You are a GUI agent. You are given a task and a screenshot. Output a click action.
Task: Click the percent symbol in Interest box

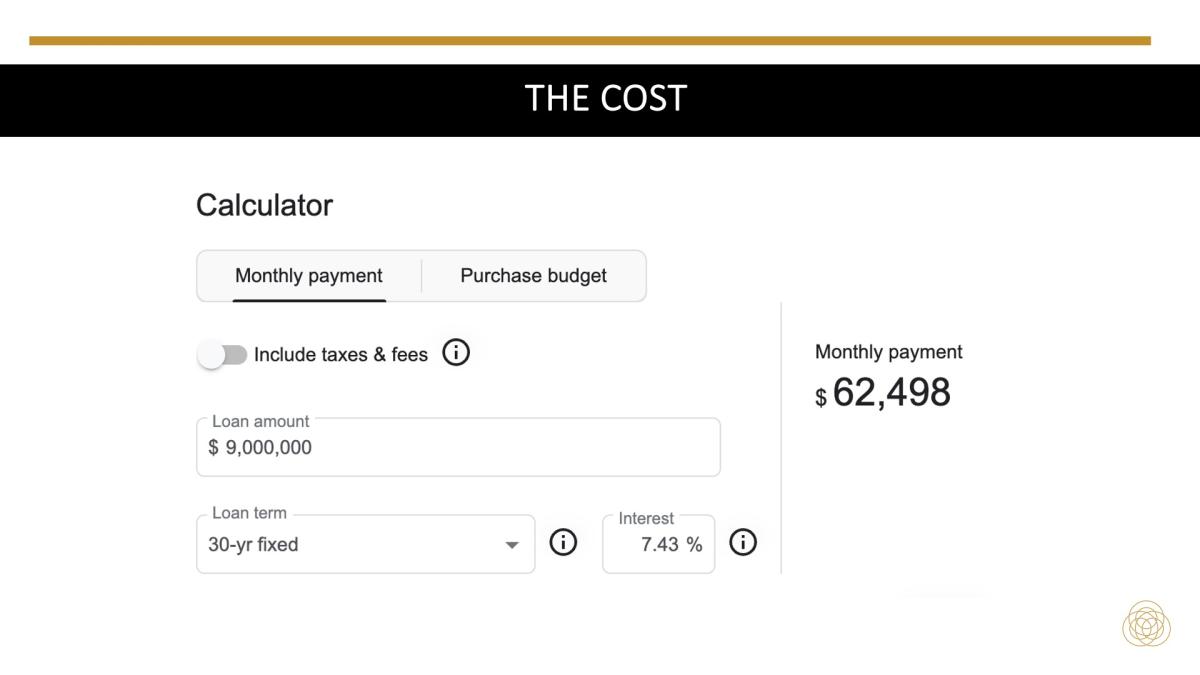(694, 545)
